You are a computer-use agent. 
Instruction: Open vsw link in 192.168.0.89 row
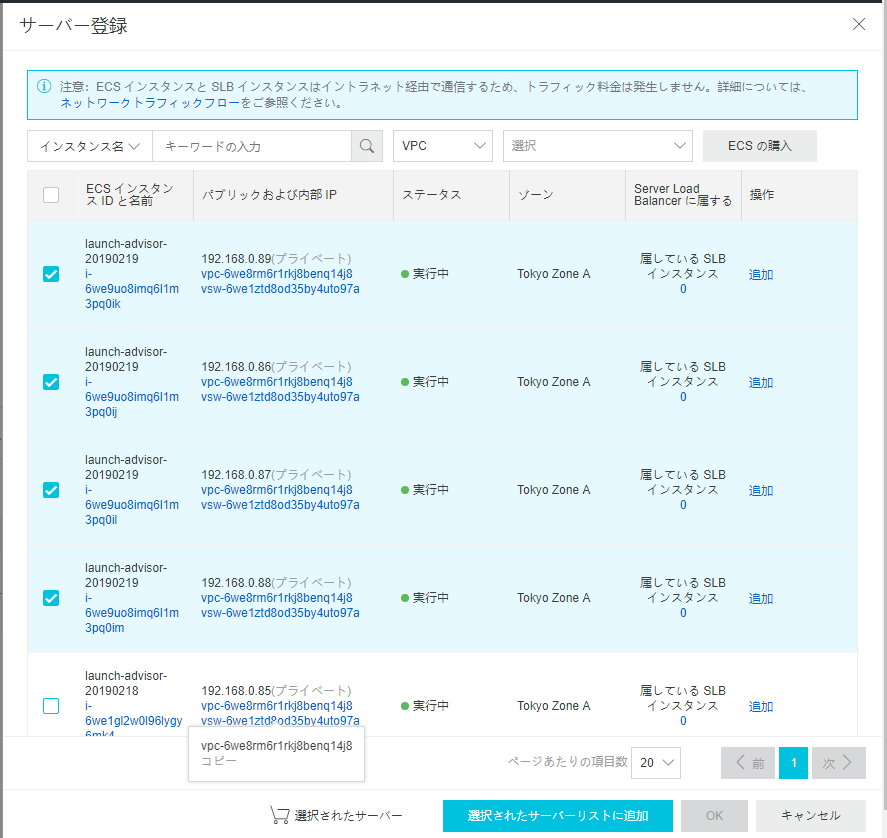[280, 289]
